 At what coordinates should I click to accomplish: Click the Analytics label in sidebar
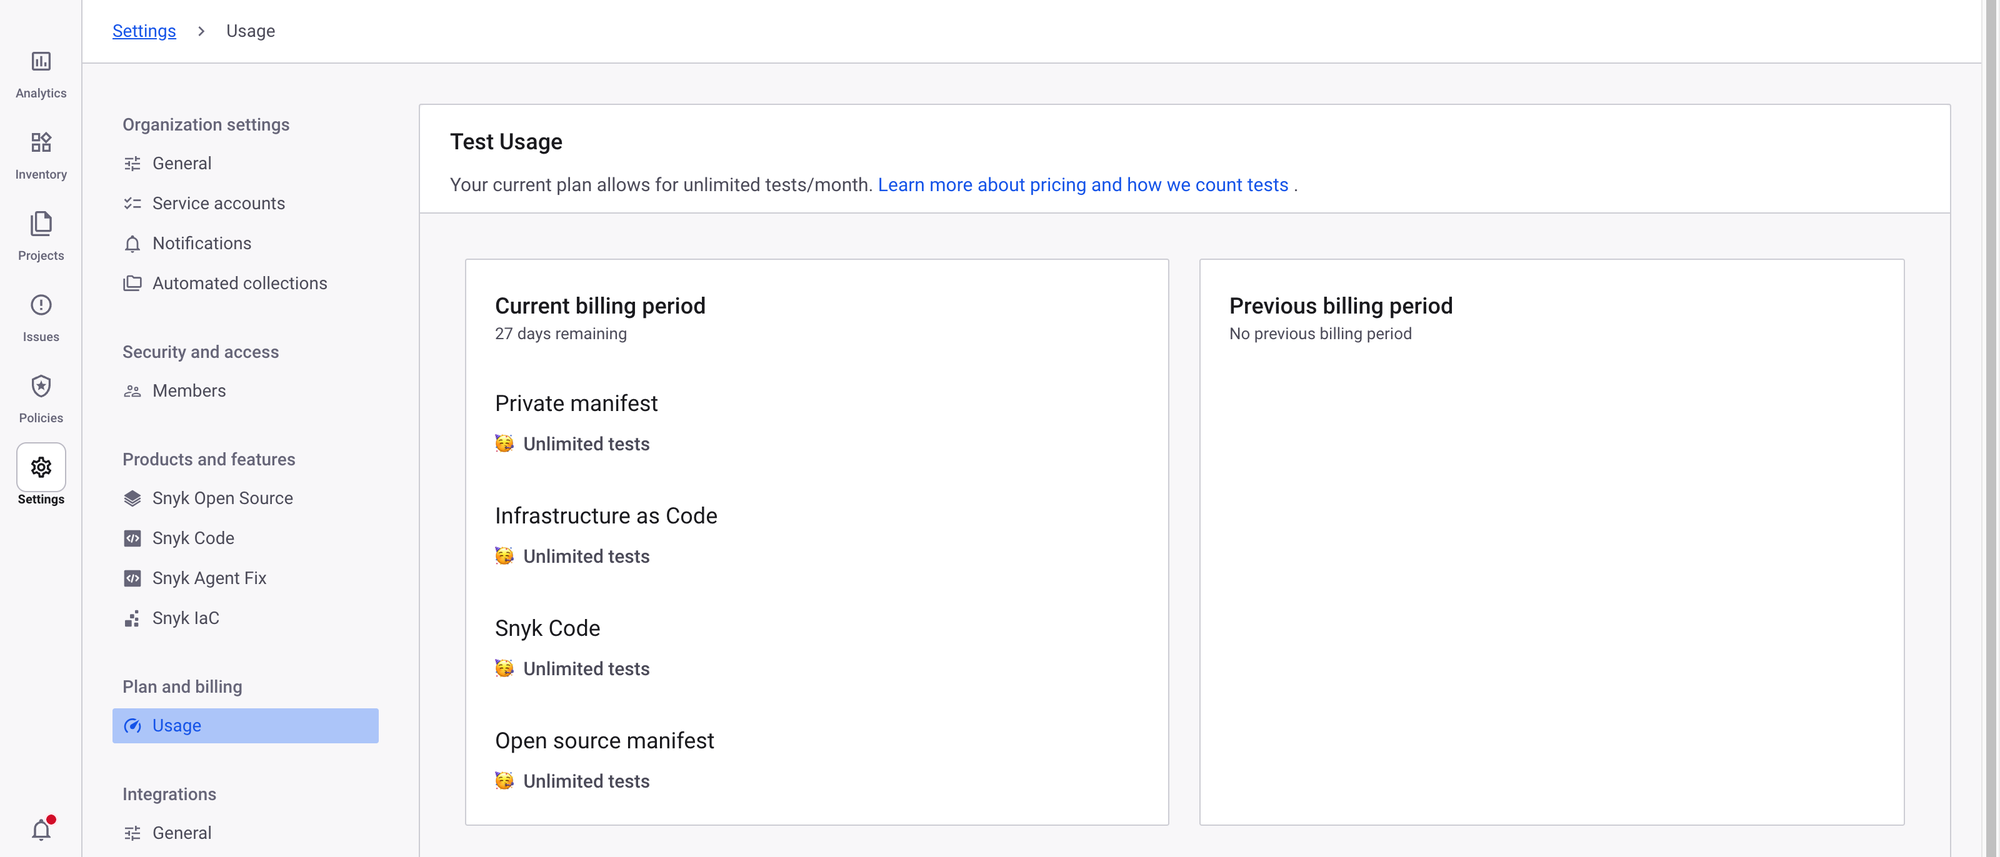(x=41, y=93)
